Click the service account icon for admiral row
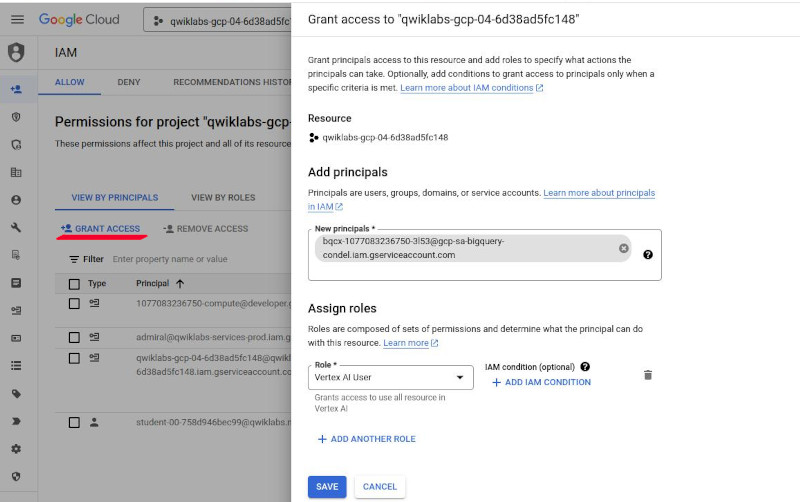 pos(94,337)
